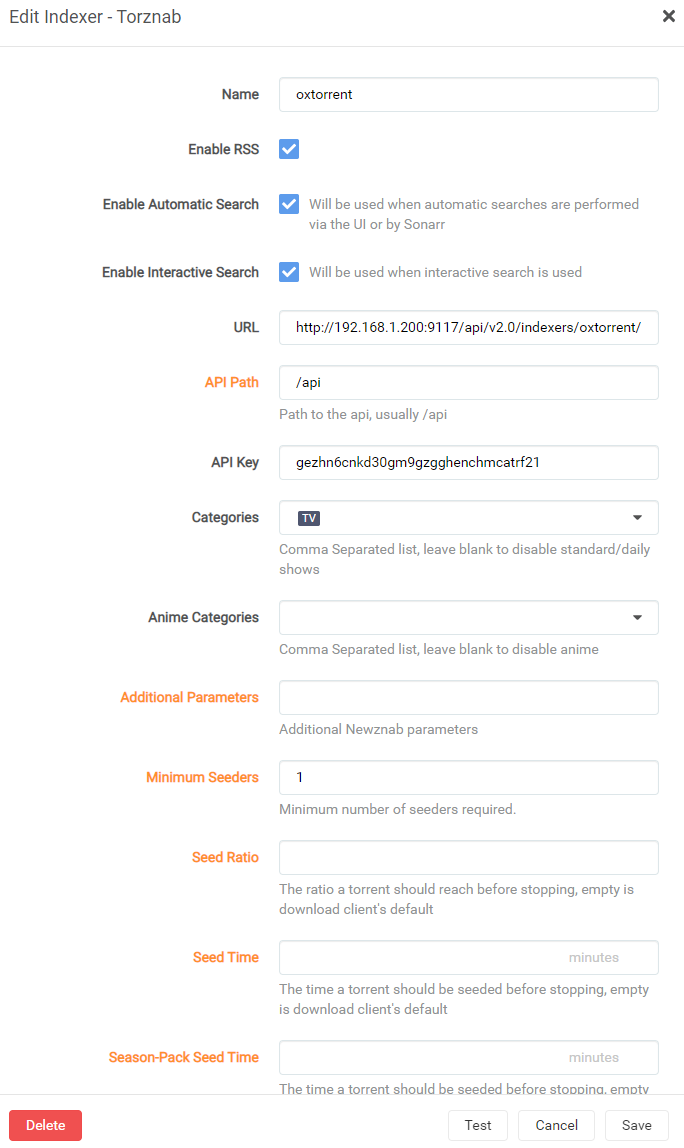
Task: Cancel editing the indexer
Action: point(556,1125)
